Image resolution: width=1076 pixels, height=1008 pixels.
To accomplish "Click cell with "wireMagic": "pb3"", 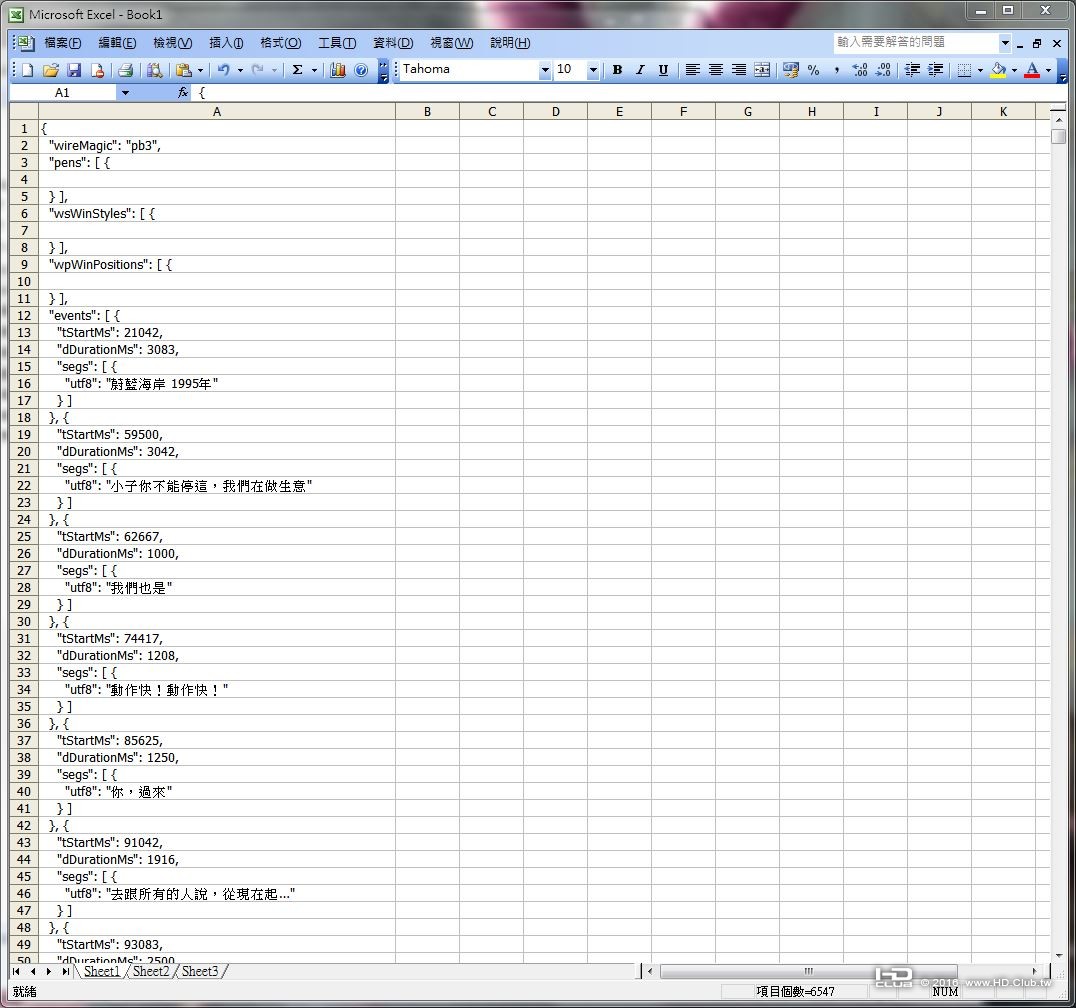I will tap(217, 145).
